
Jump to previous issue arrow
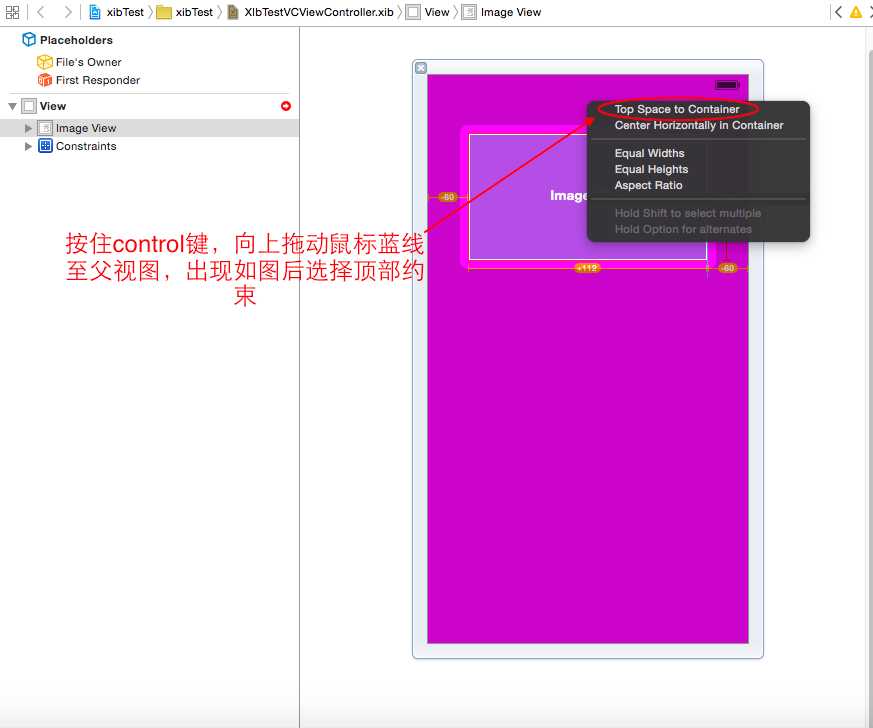coord(838,12)
